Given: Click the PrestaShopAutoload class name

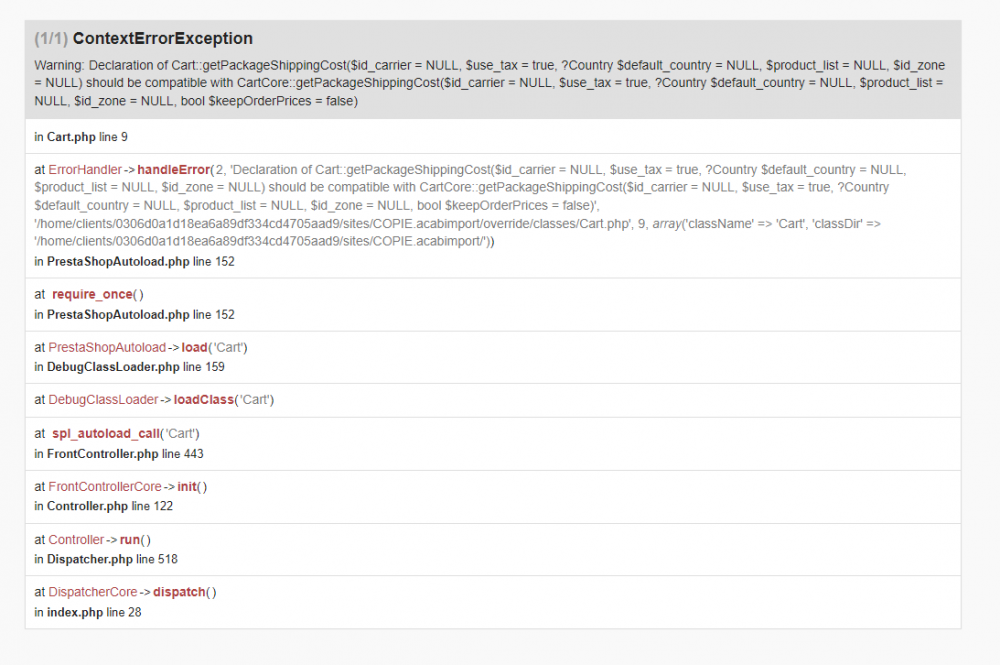Looking at the screenshot, I should click(107, 347).
